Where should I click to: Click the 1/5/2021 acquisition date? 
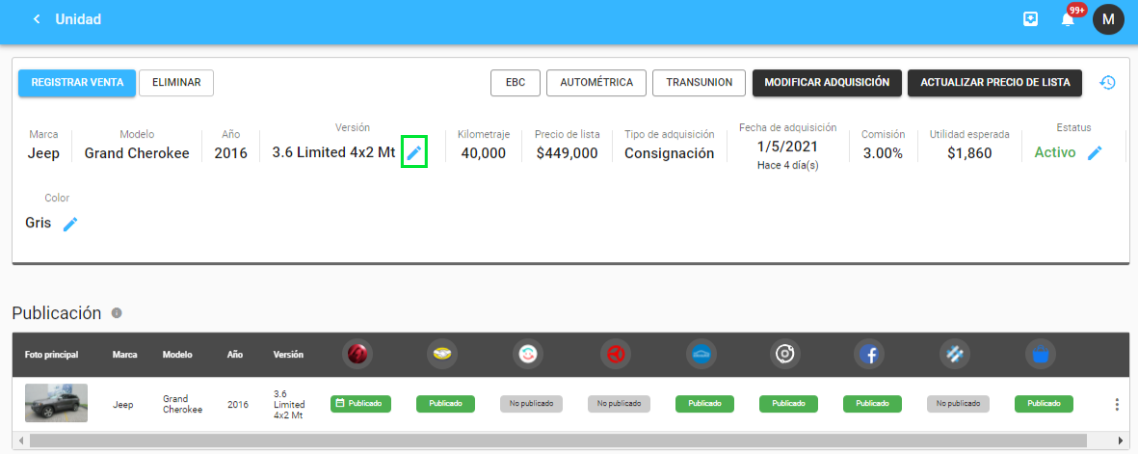pyautogui.click(x=787, y=146)
